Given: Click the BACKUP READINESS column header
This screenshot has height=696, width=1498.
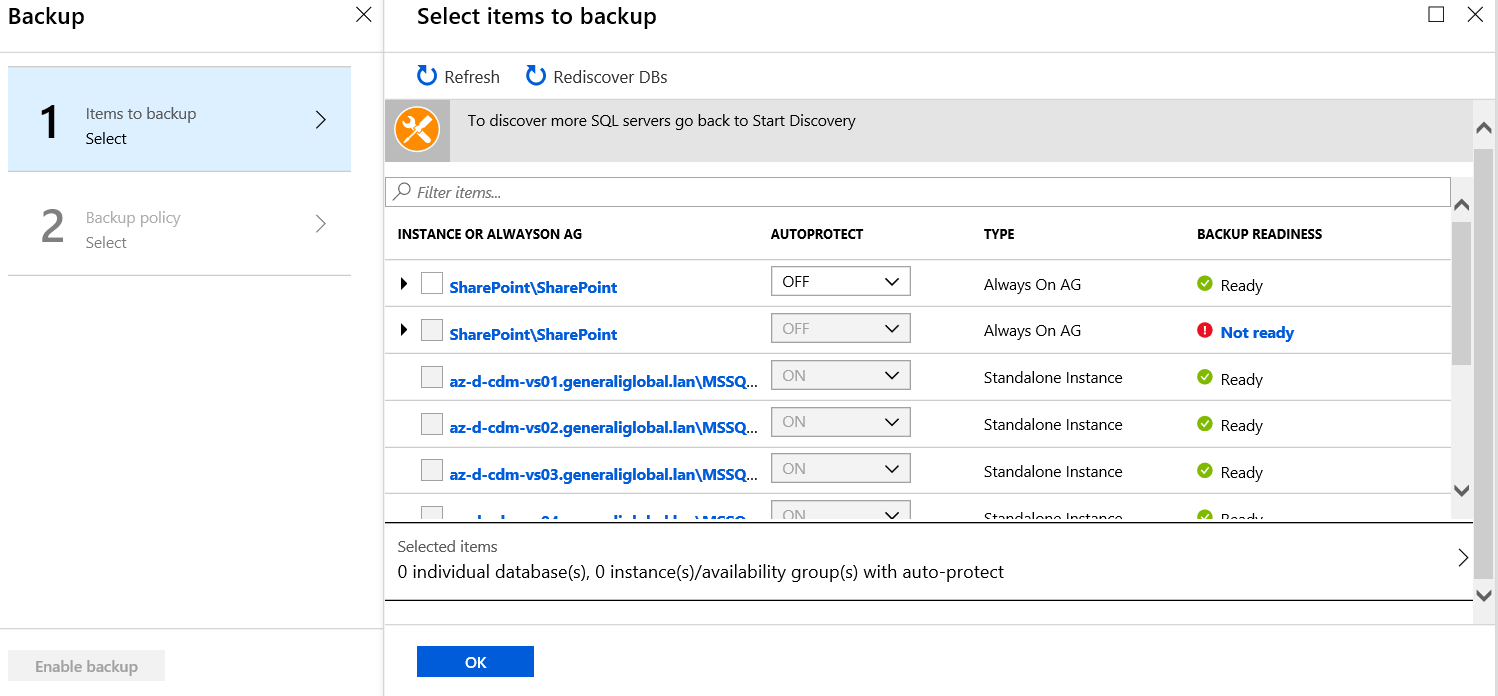Looking at the screenshot, I should tap(1259, 234).
